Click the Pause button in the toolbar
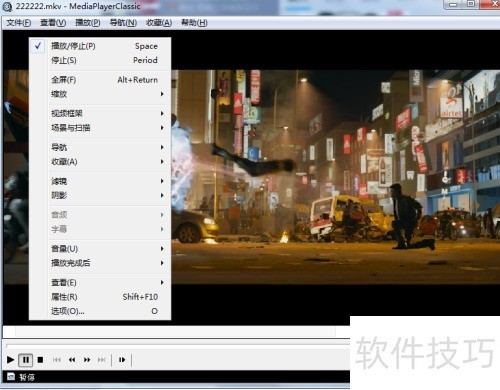The image size is (500, 390). tap(26, 360)
